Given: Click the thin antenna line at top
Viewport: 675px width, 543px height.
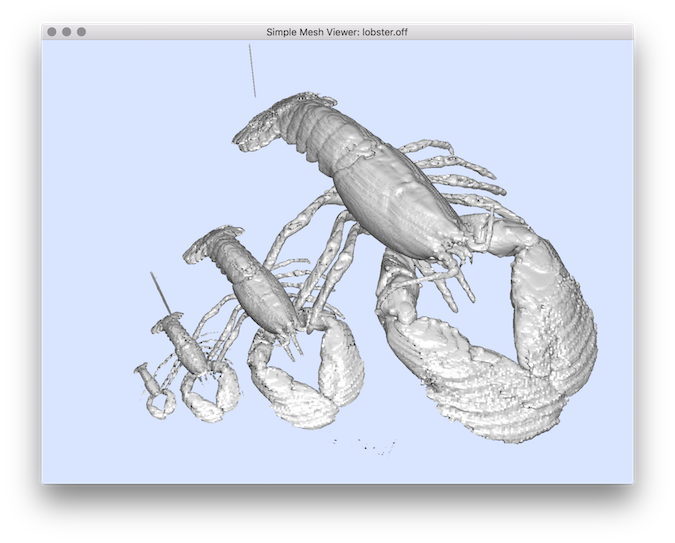Looking at the screenshot, I should pos(252,70).
